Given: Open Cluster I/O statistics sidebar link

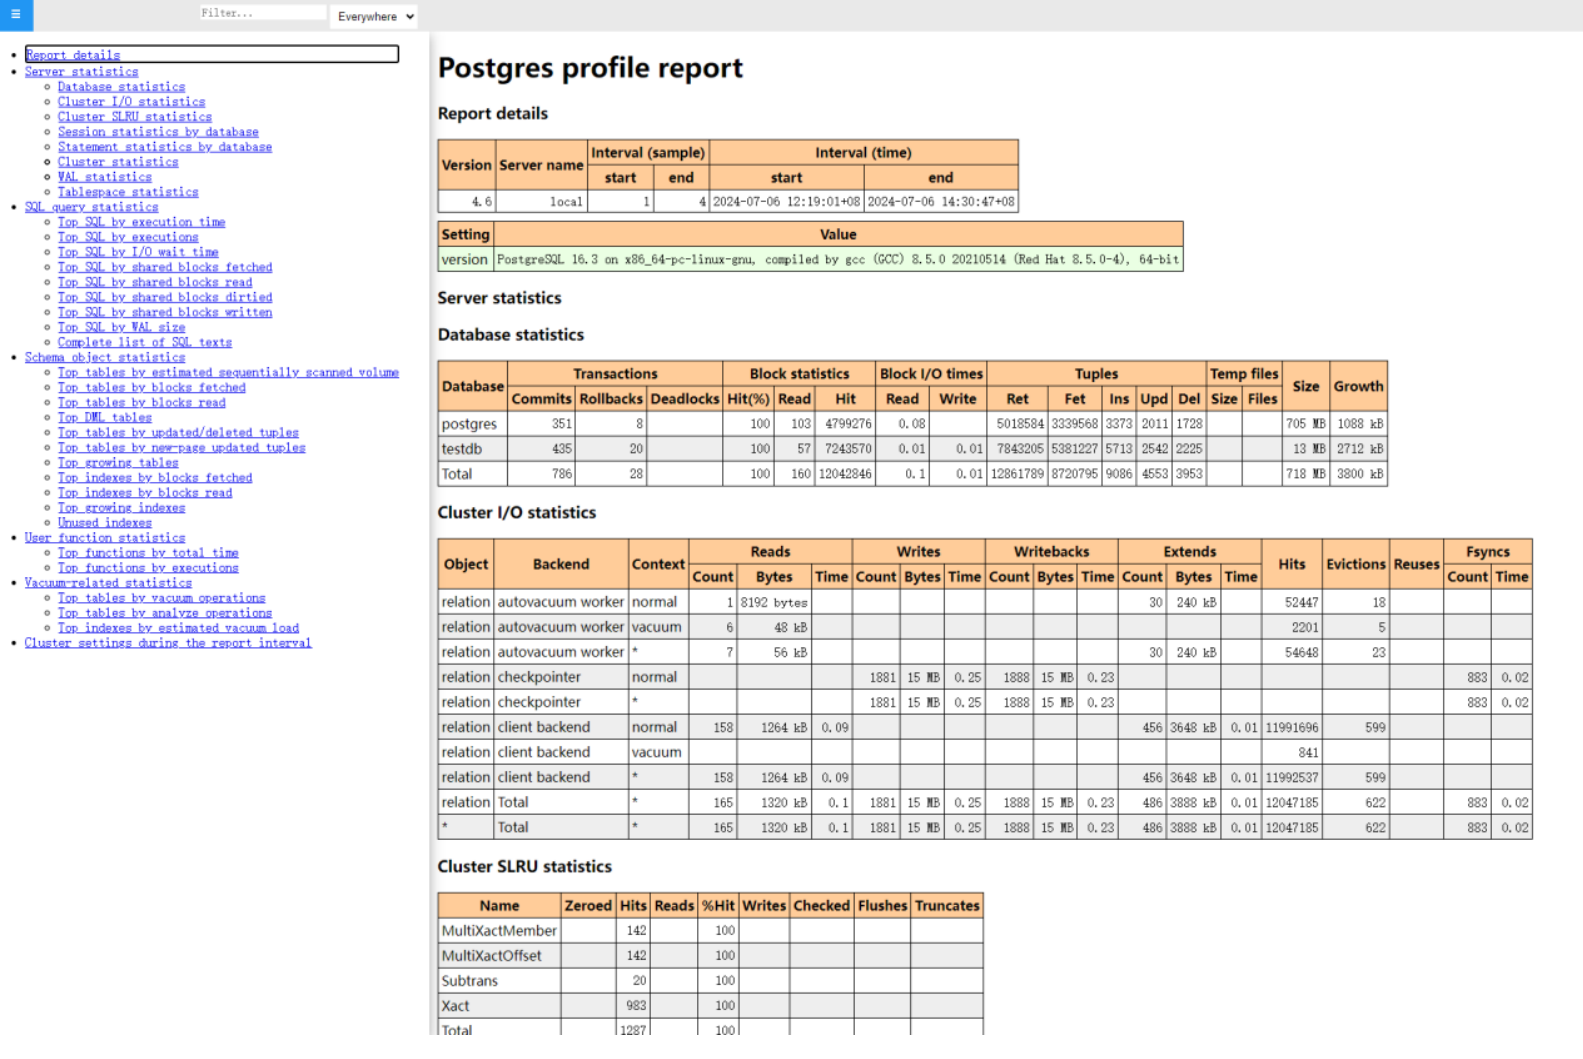Looking at the screenshot, I should [x=131, y=102].
